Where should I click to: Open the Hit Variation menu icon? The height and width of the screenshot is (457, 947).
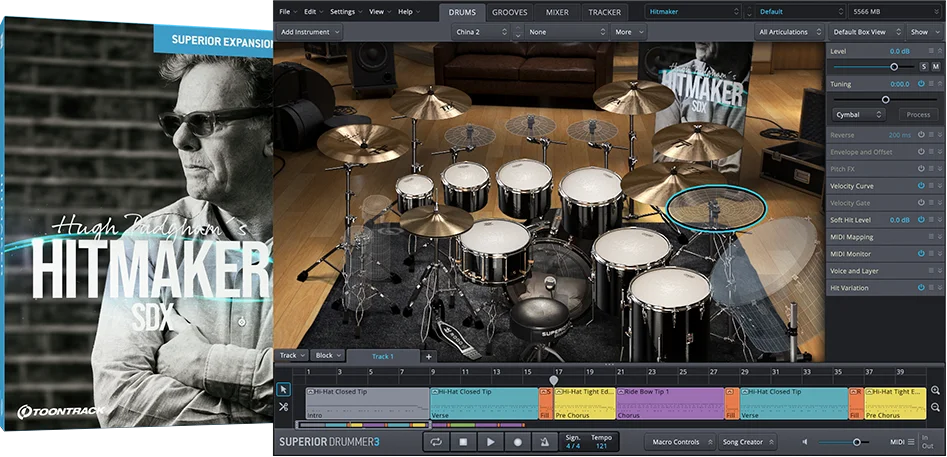coord(931,288)
